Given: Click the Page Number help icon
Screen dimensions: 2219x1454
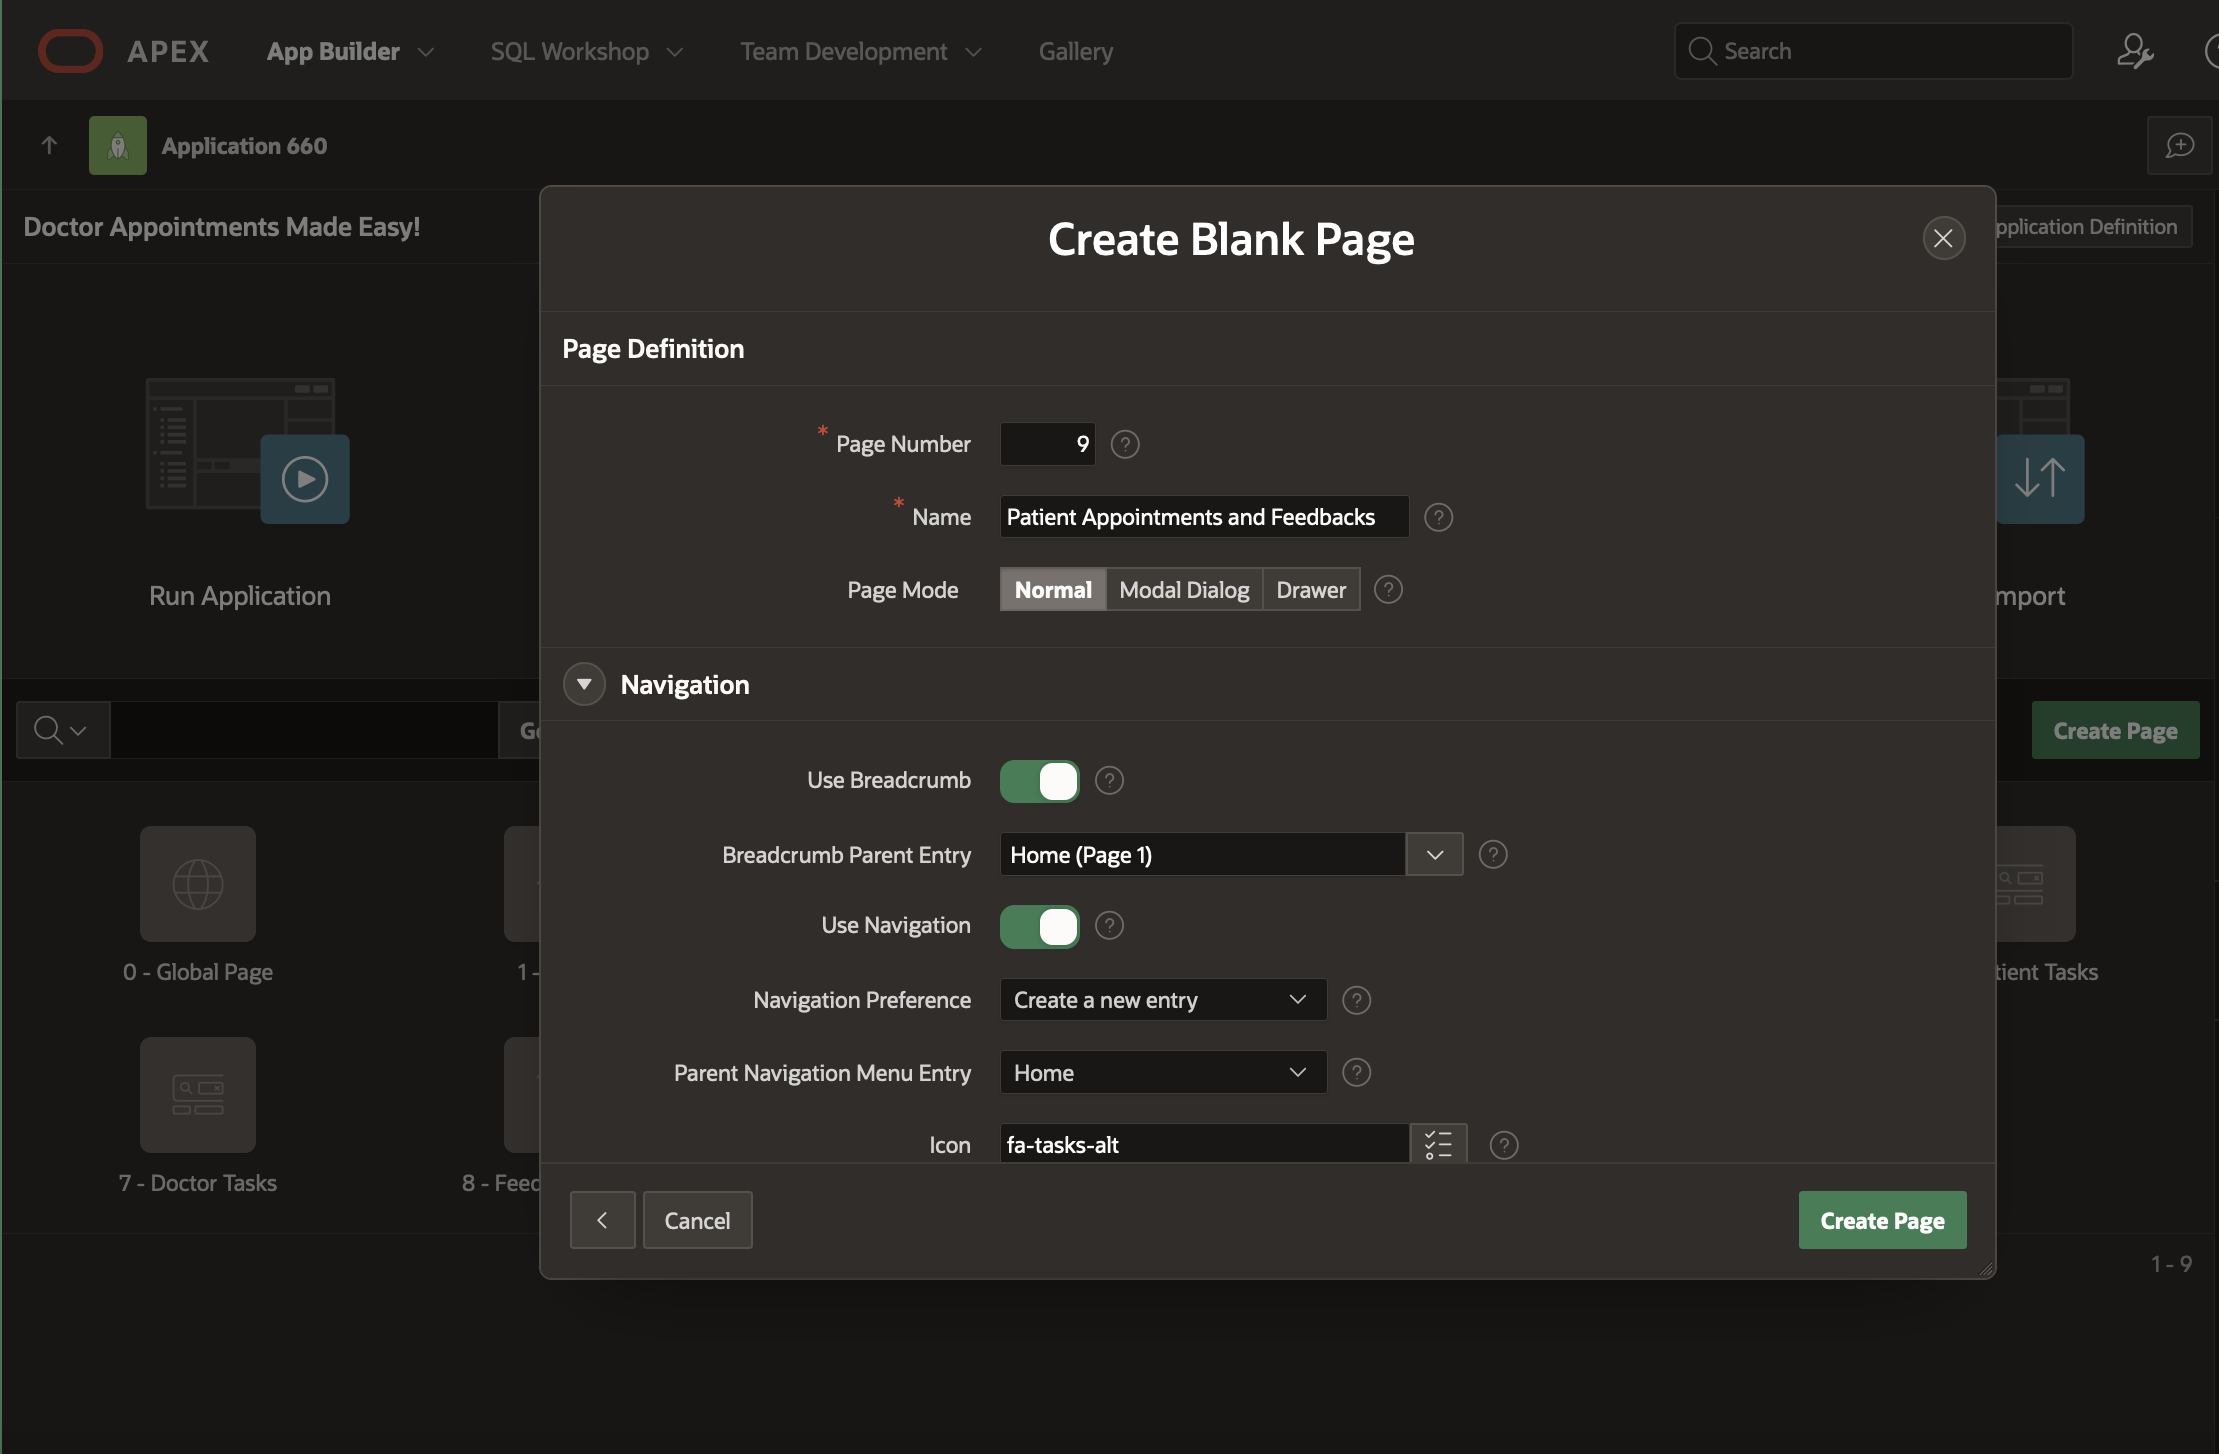Looking at the screenshot, I should 1125,444.
